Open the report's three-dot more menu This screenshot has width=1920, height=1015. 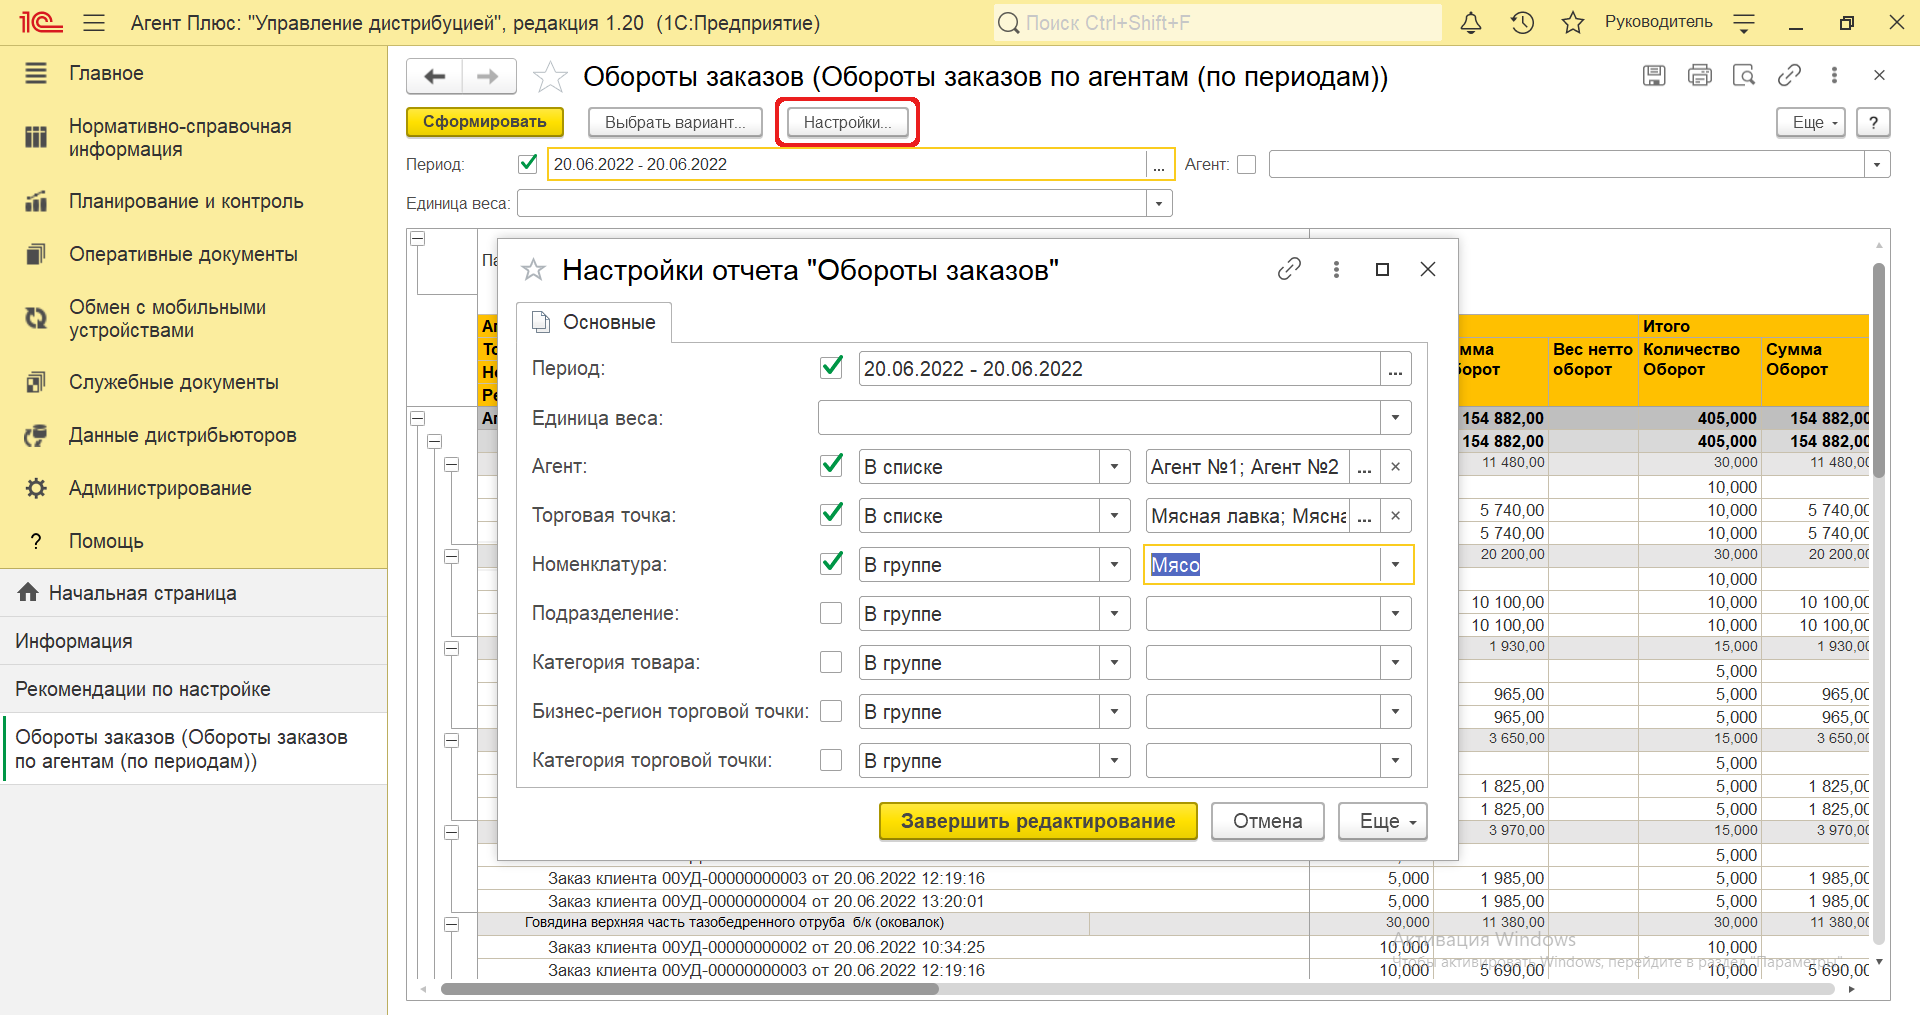click(x=1834, y=75)
